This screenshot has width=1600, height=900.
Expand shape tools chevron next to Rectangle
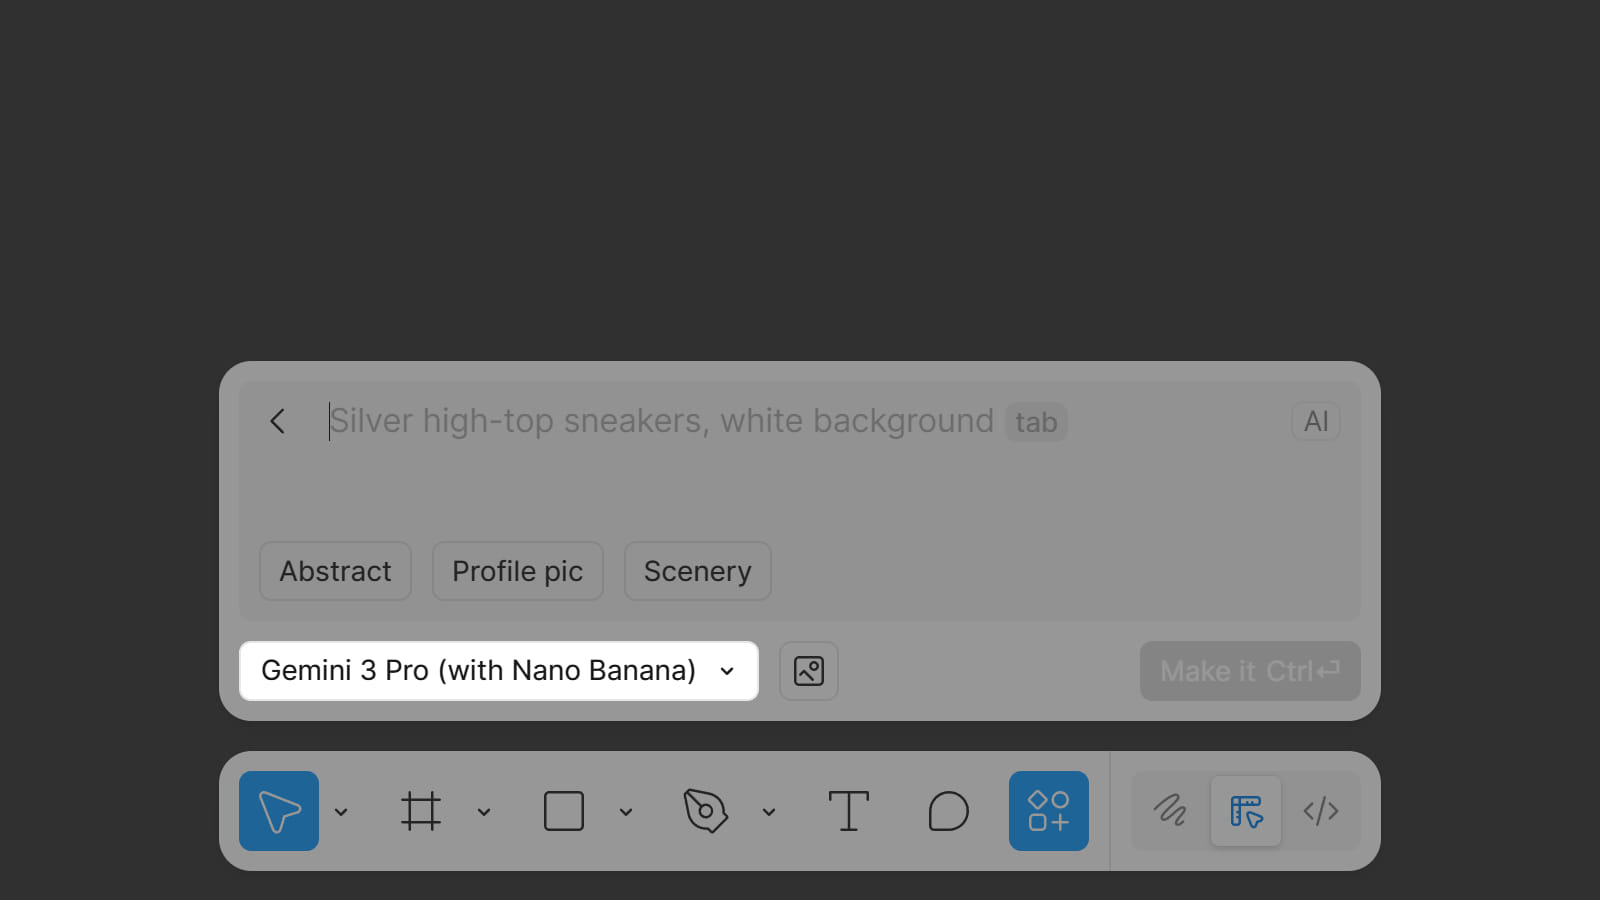pyautogui.click(x=626, y=812)
